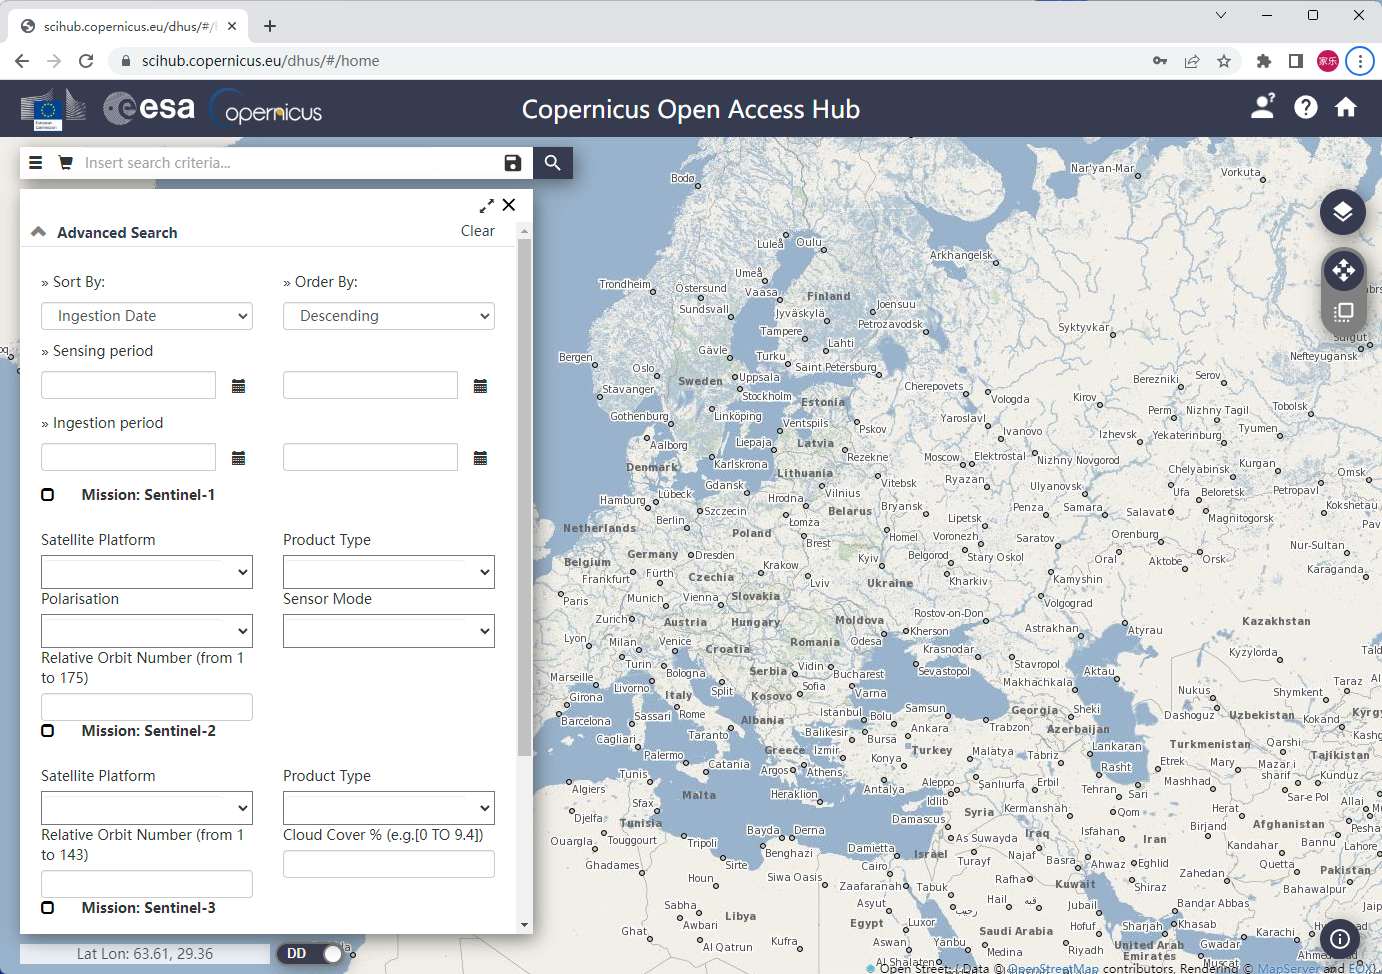Click the Ingestion period start date field
This screenshot has height=974, width=1382.
pyautogui.click(x=128, y=457)
